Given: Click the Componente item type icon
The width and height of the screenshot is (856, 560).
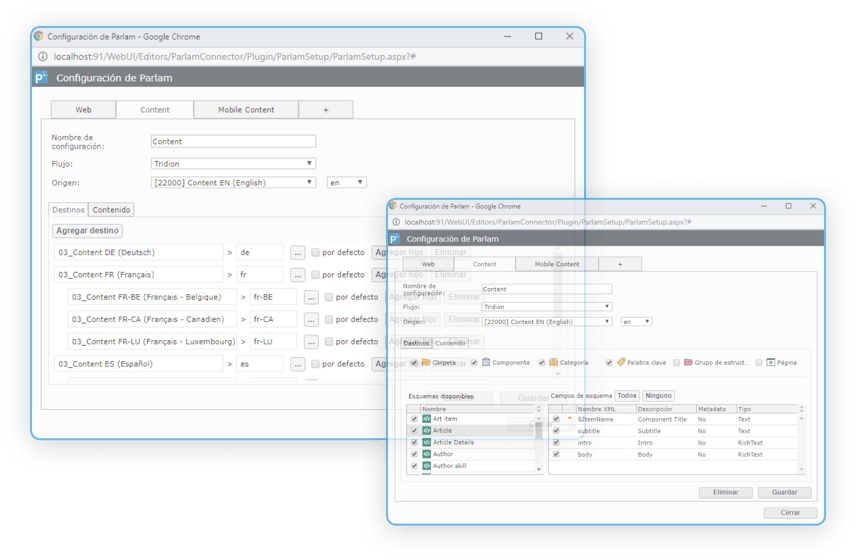Looking at the screenshot, I should (x=485, y=362).
